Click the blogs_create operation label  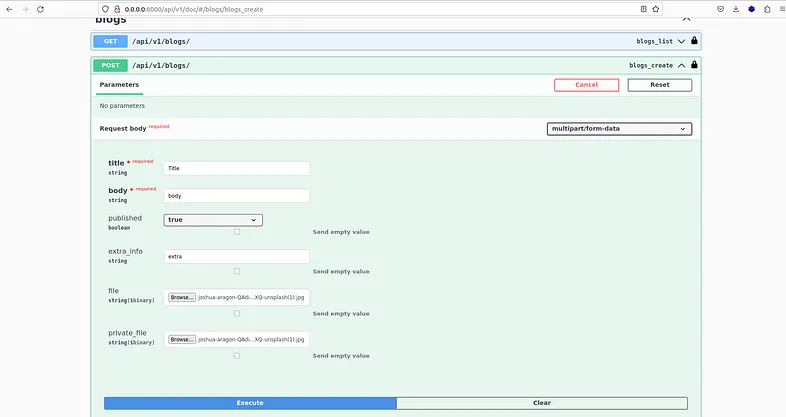point(651,65)
